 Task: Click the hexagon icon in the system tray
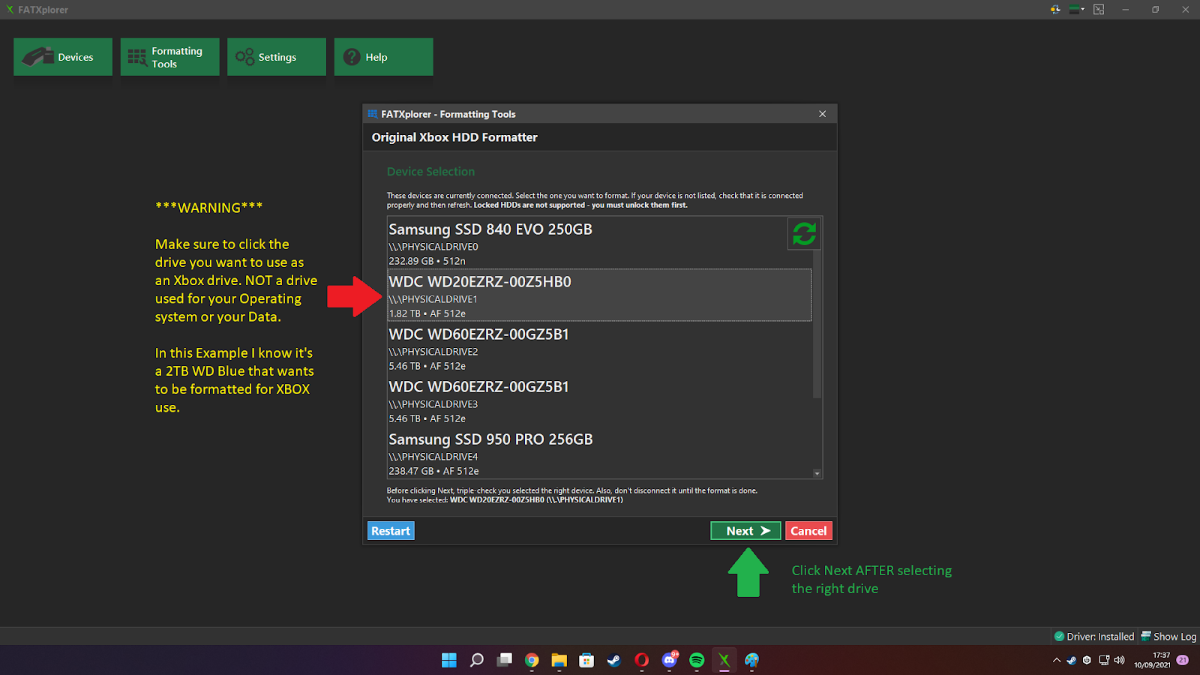tap(1087, 660)
